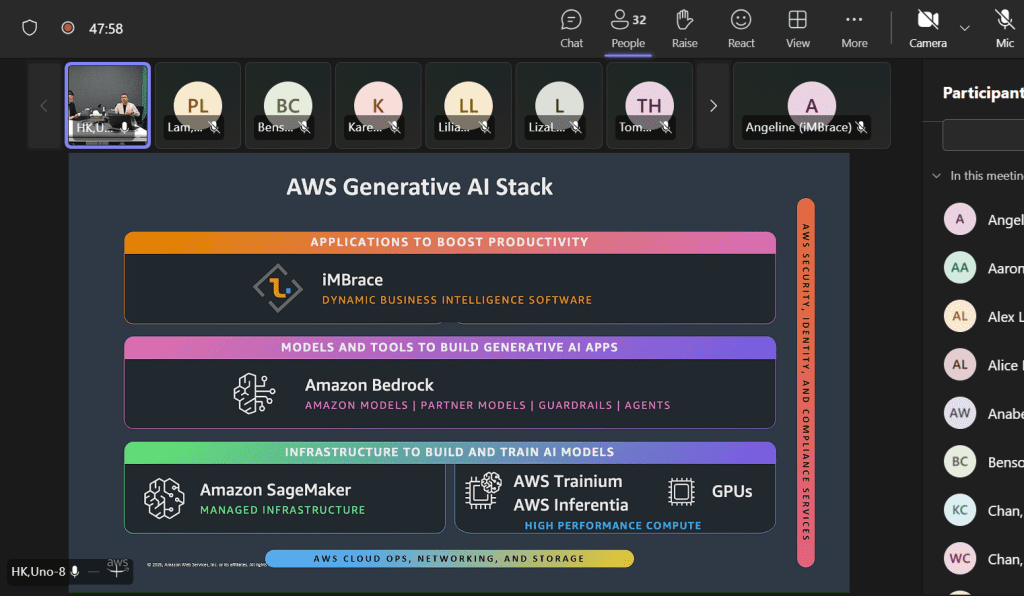Open the More actions menu
1024x596 pixels.
854,28
